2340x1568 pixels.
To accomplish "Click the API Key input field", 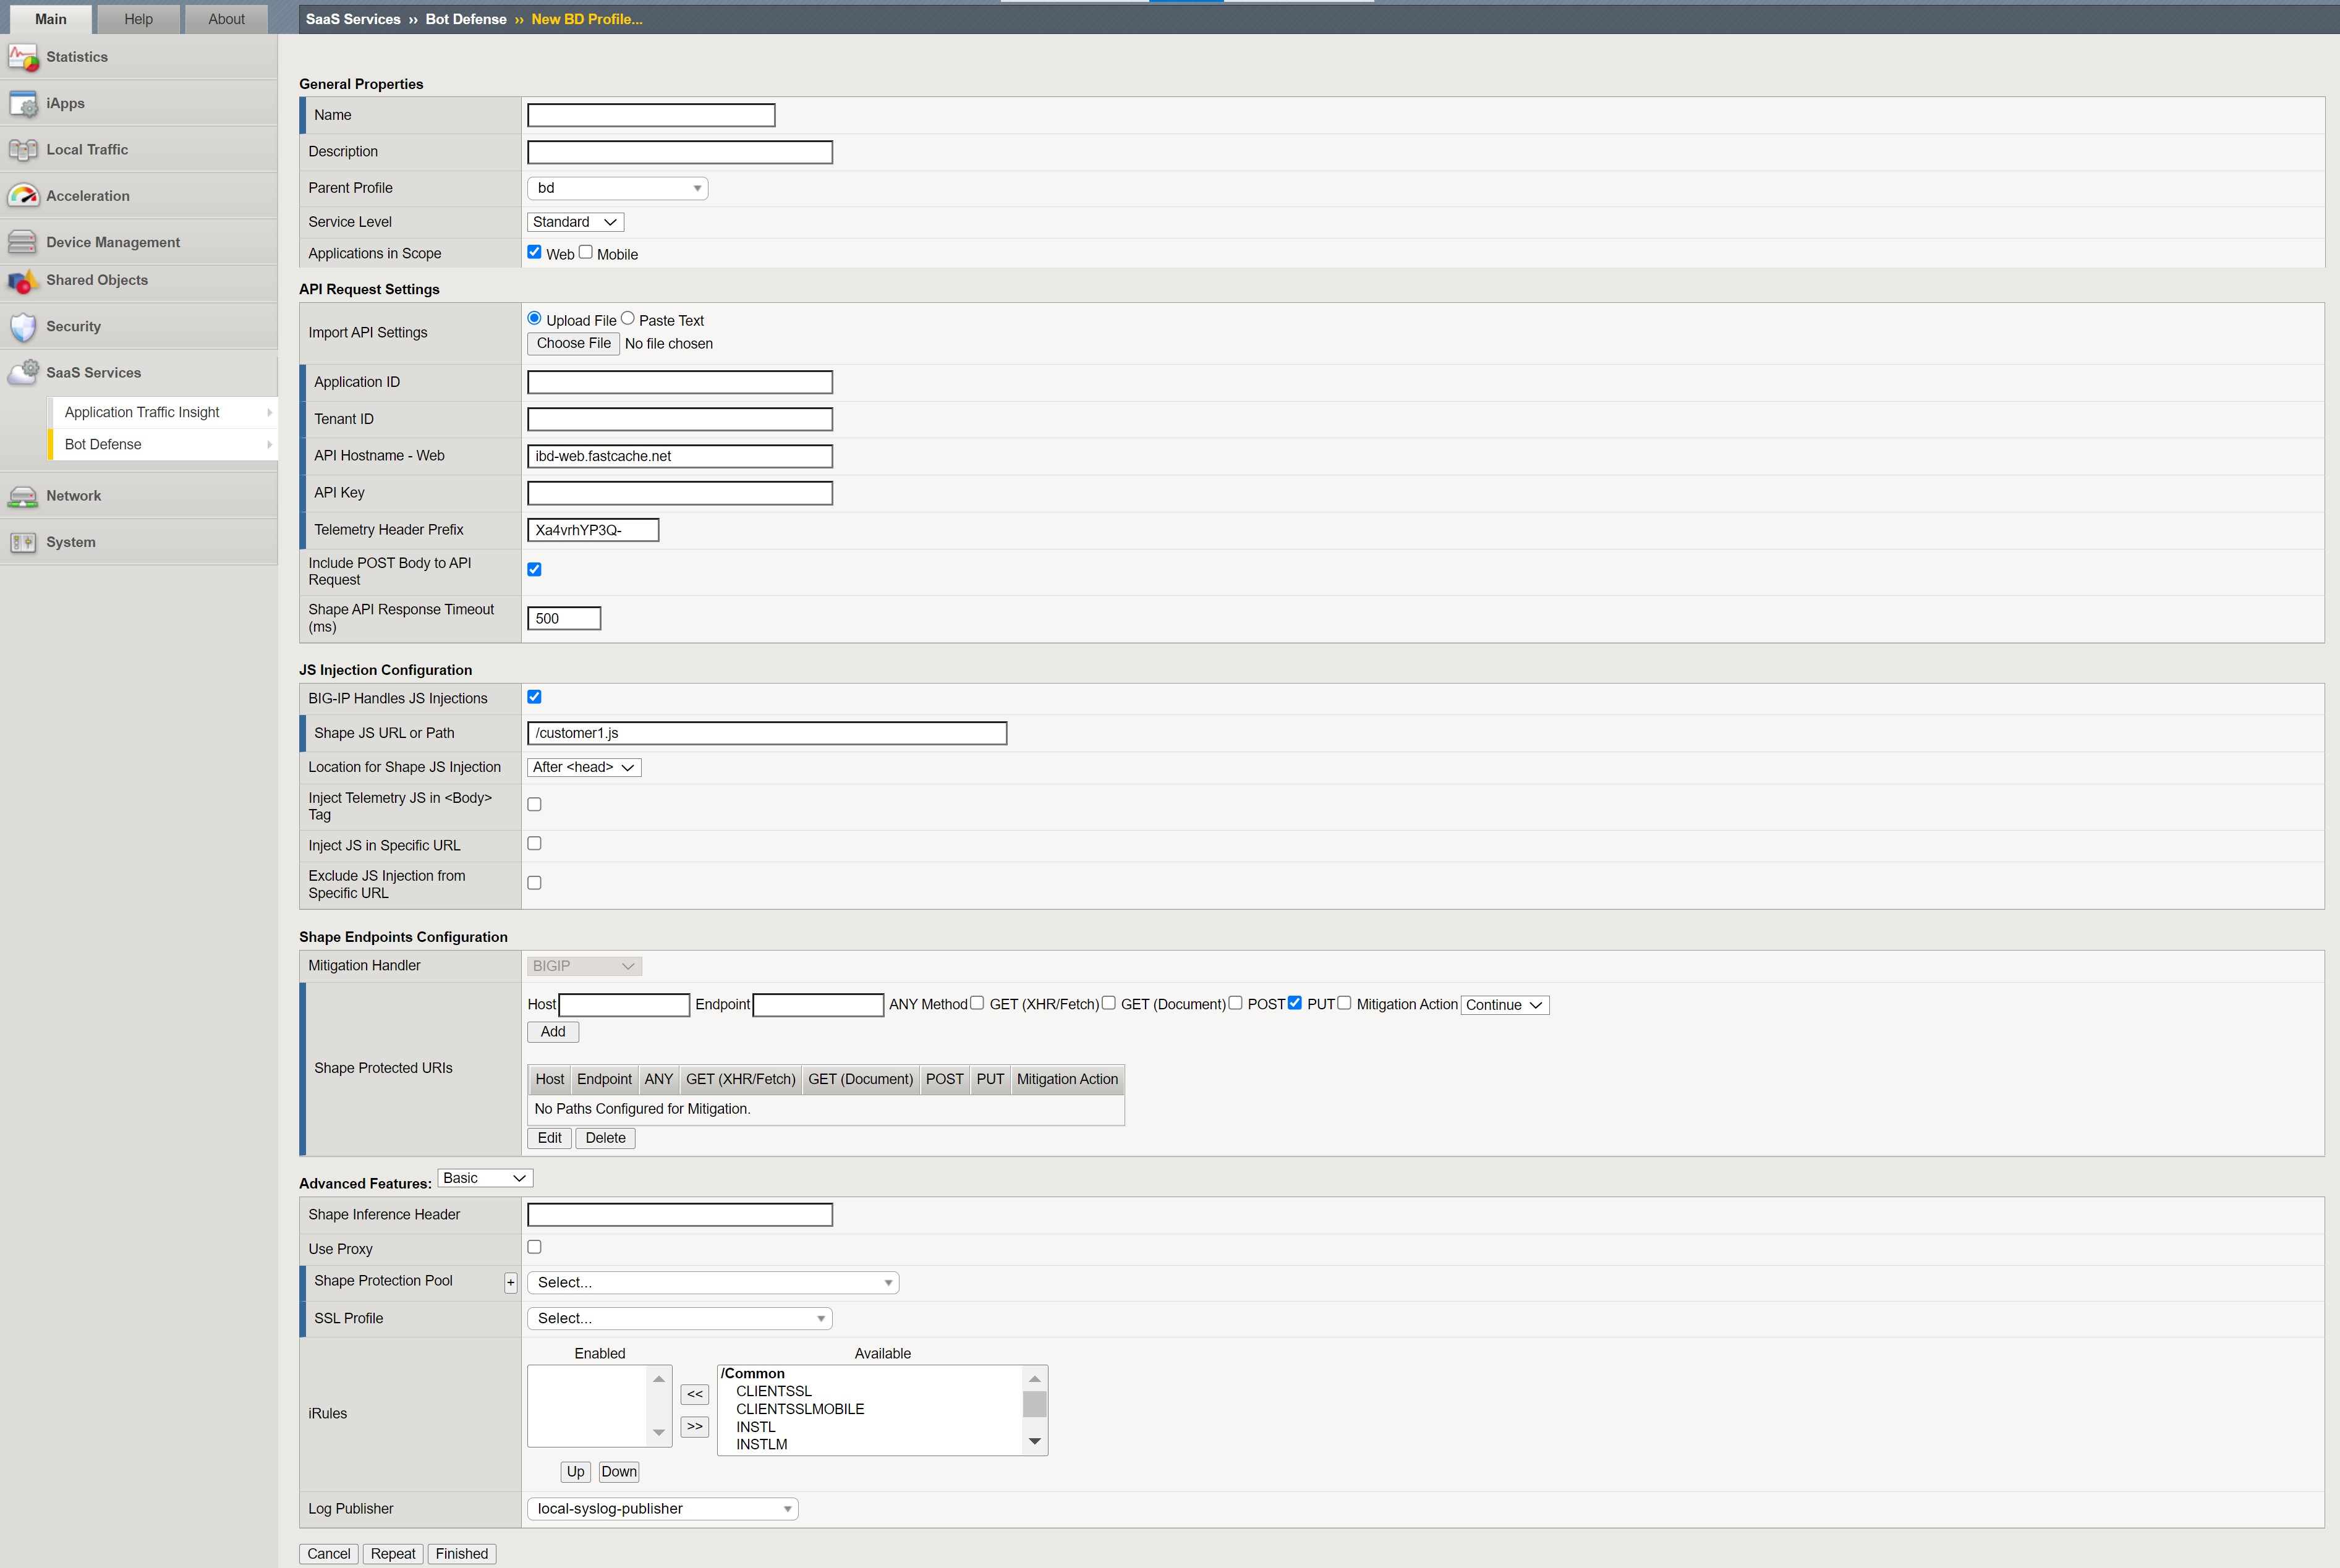I will (x=680, y=493).
